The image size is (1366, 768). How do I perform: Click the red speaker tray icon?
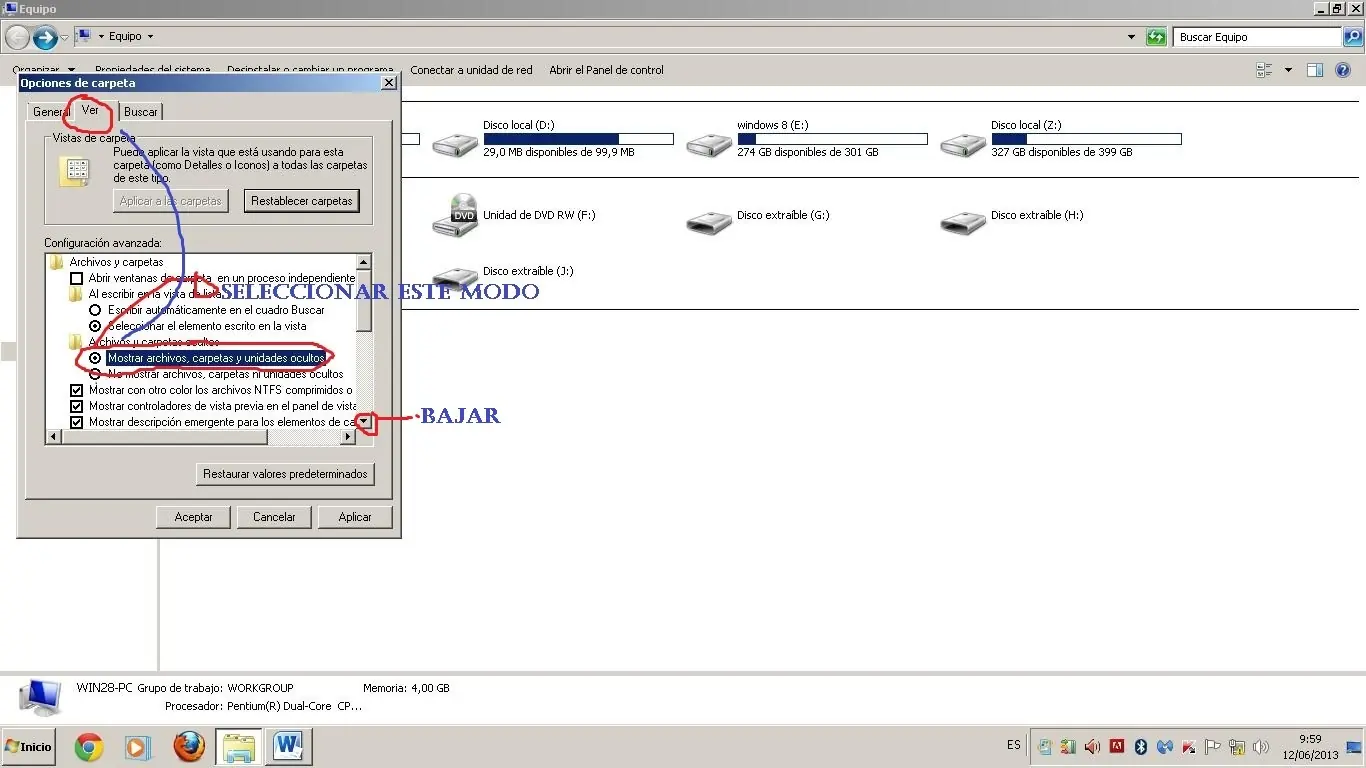1092,747
